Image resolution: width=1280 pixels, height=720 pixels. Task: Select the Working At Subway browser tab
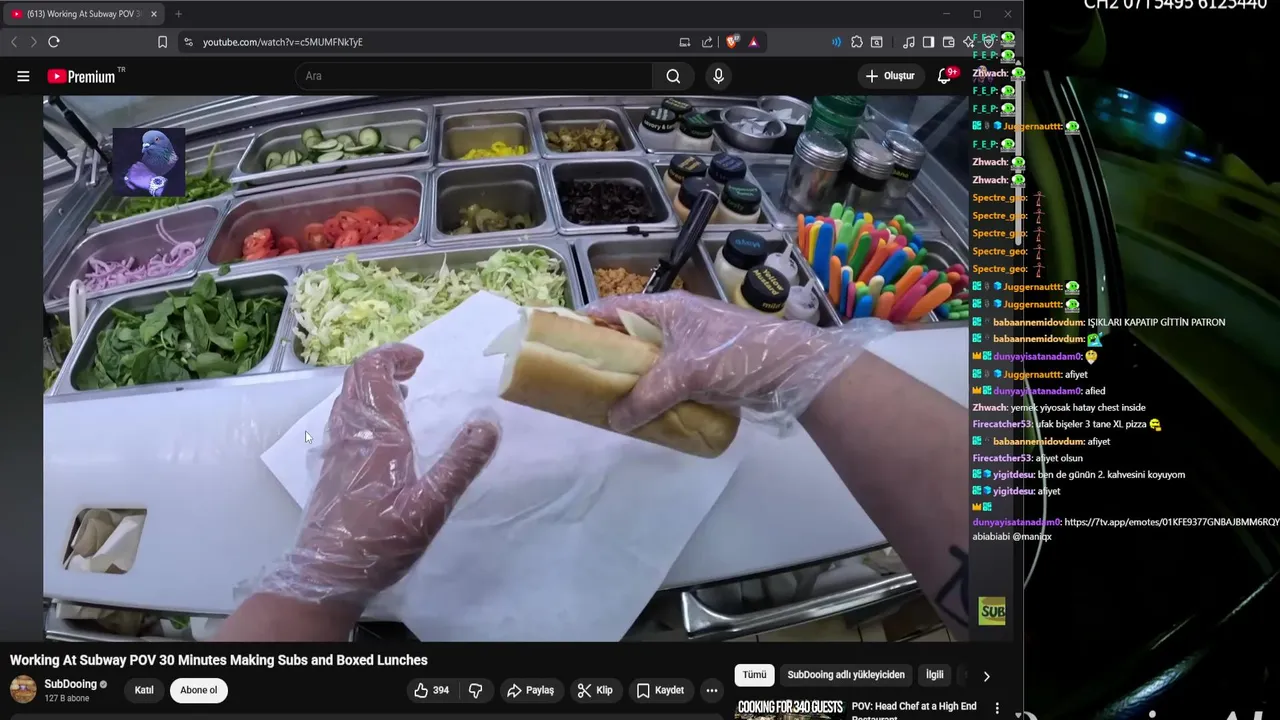pos(83,14)
